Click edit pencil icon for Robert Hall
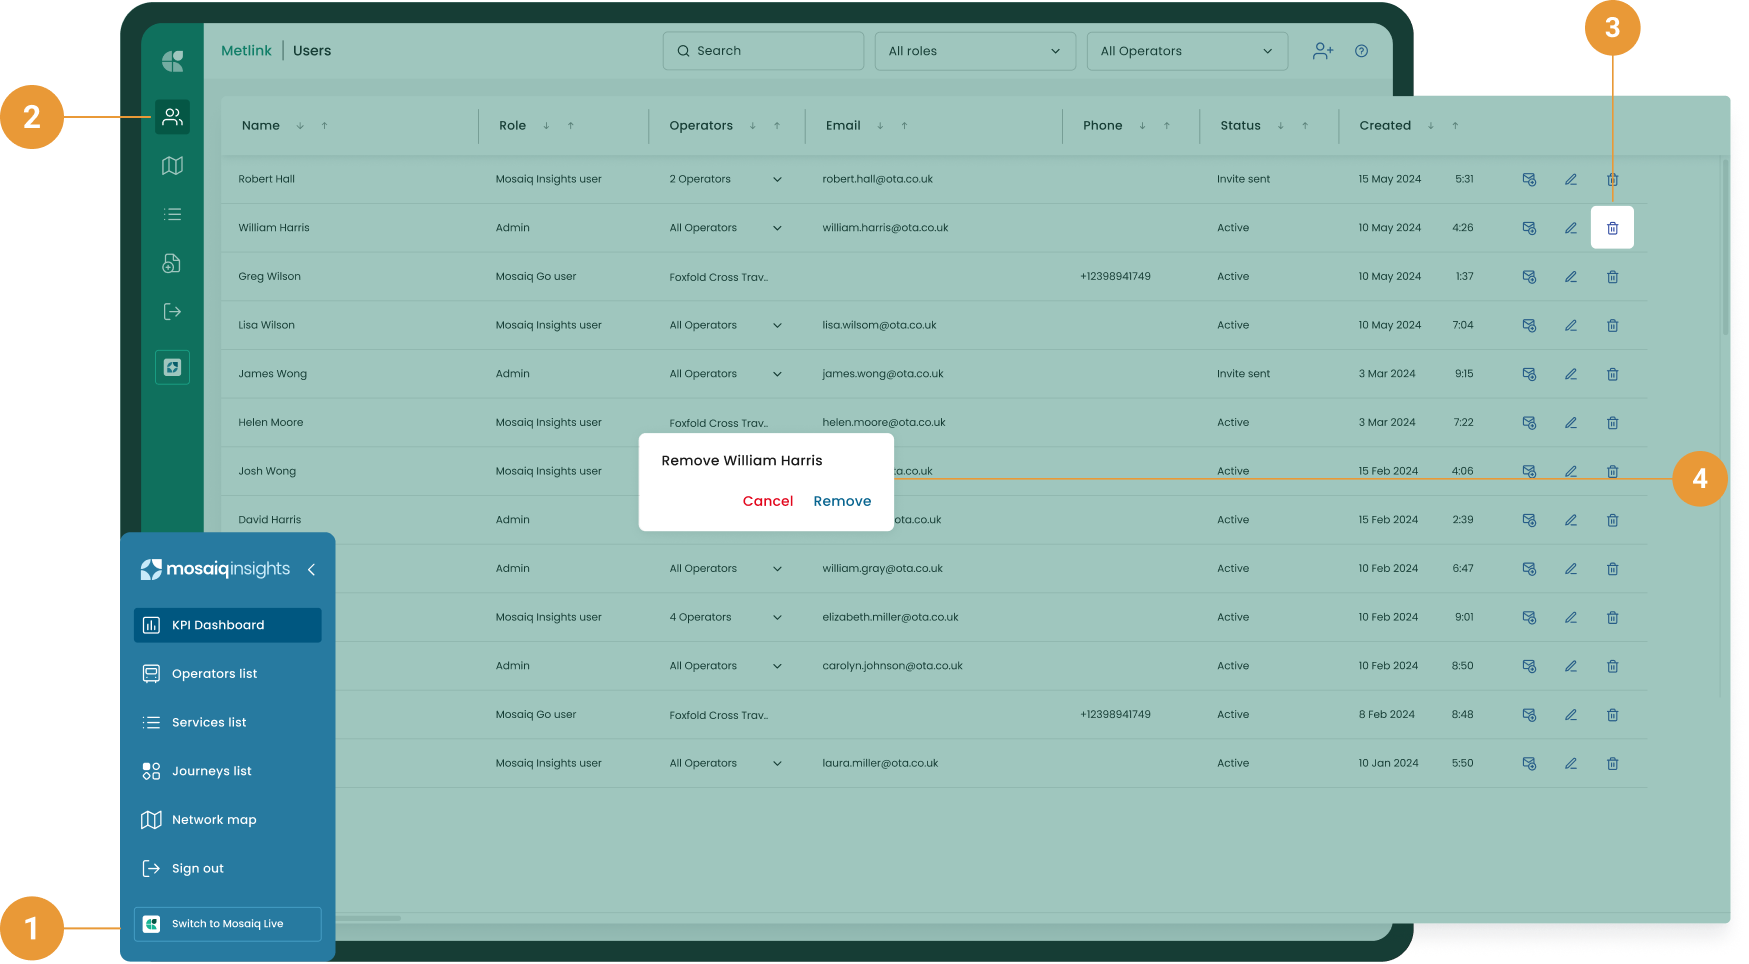The width and height of the screenshot is (1749, 964). [x=1570, y=180]
